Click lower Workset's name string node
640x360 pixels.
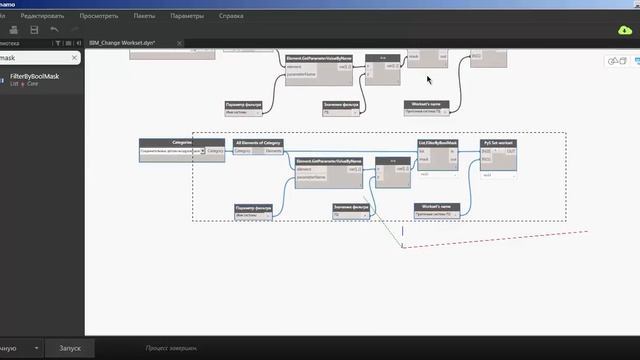pos(437,211)
